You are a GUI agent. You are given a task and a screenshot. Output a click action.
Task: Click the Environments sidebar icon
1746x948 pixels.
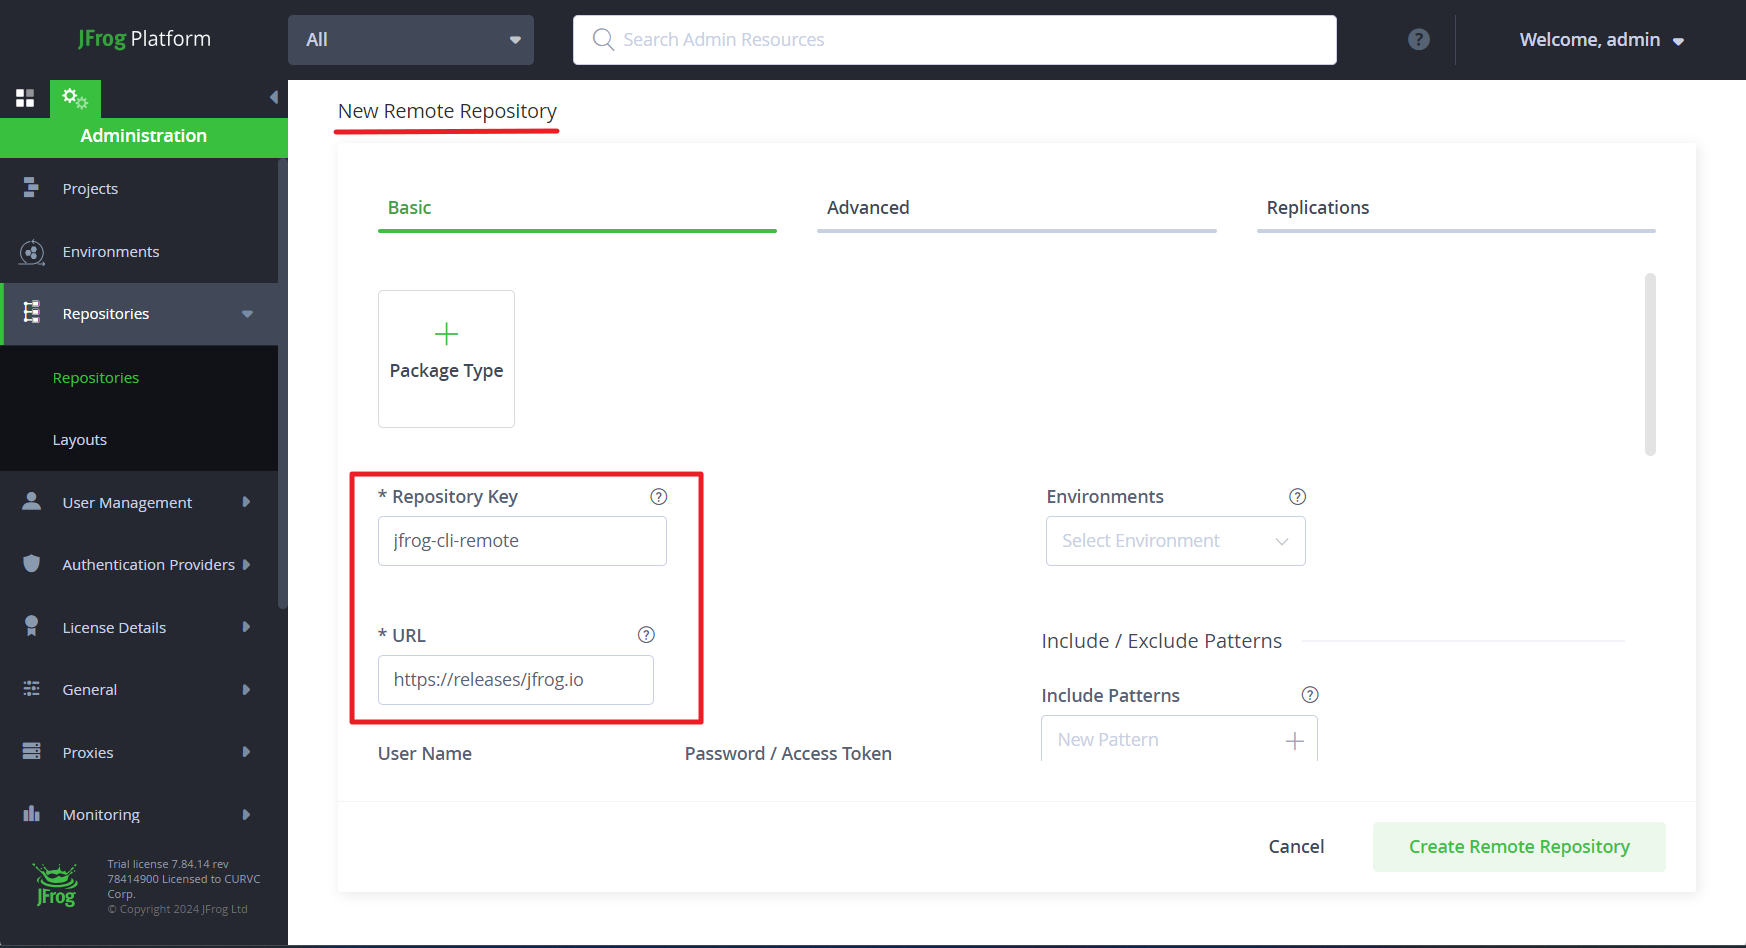click(x=32, y=252)
